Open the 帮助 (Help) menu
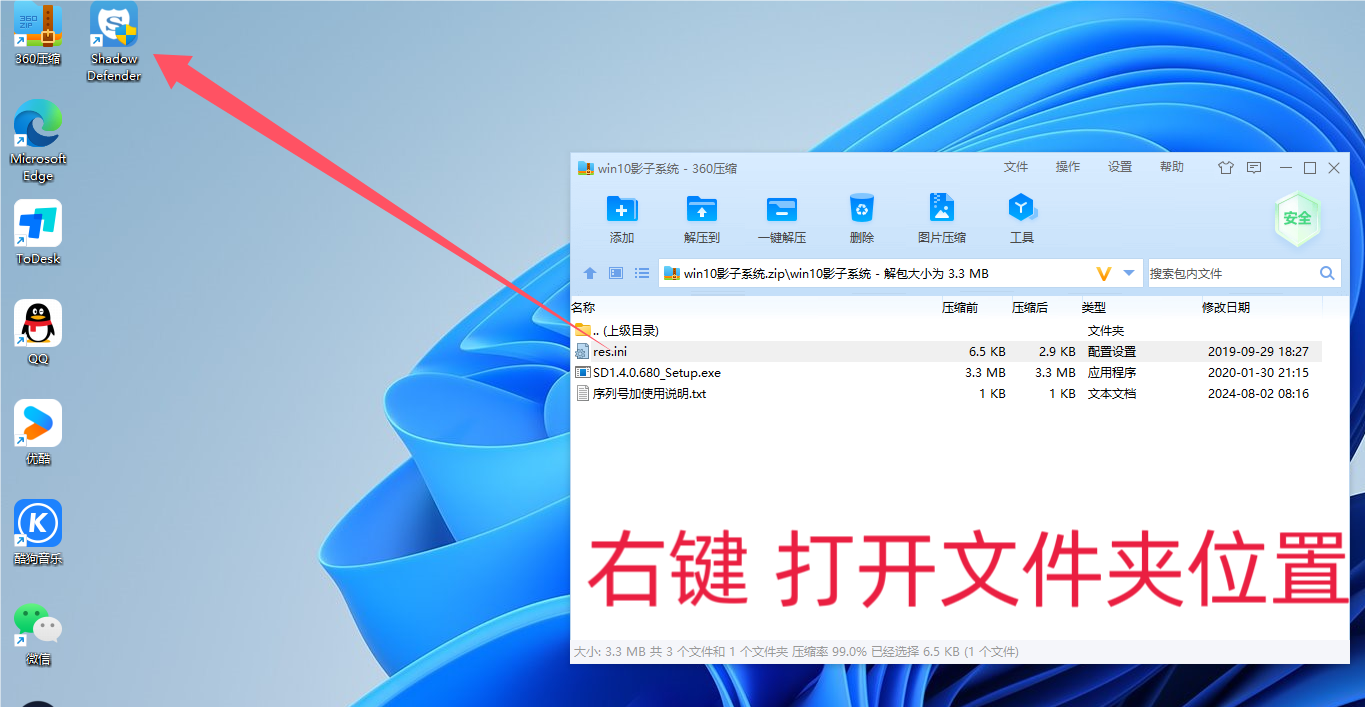Viewport: 1365px width, 707px height. point(1172,167)
